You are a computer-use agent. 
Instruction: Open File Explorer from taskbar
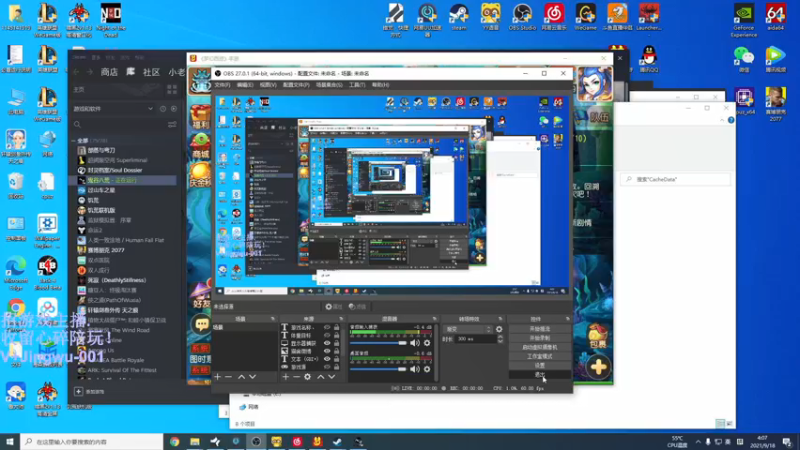195,442
